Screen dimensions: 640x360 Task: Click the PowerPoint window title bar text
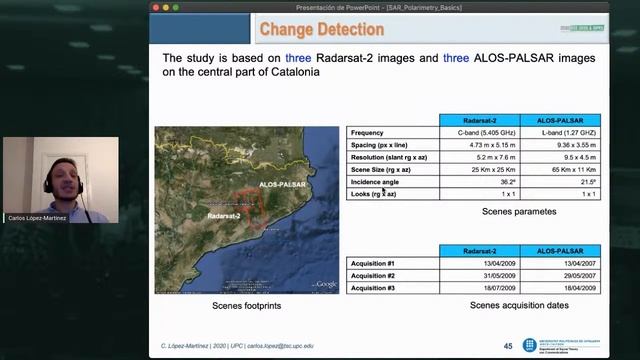pos(379,7)
